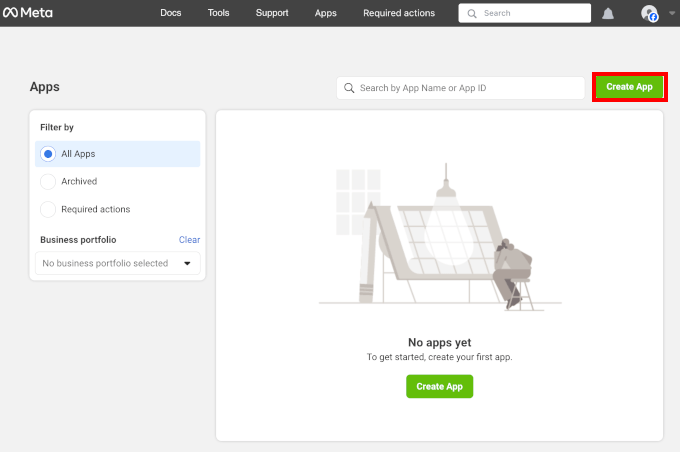The image size is (680, 452).
Task: Go to Support in top navigation
Action: coord(272,13)
